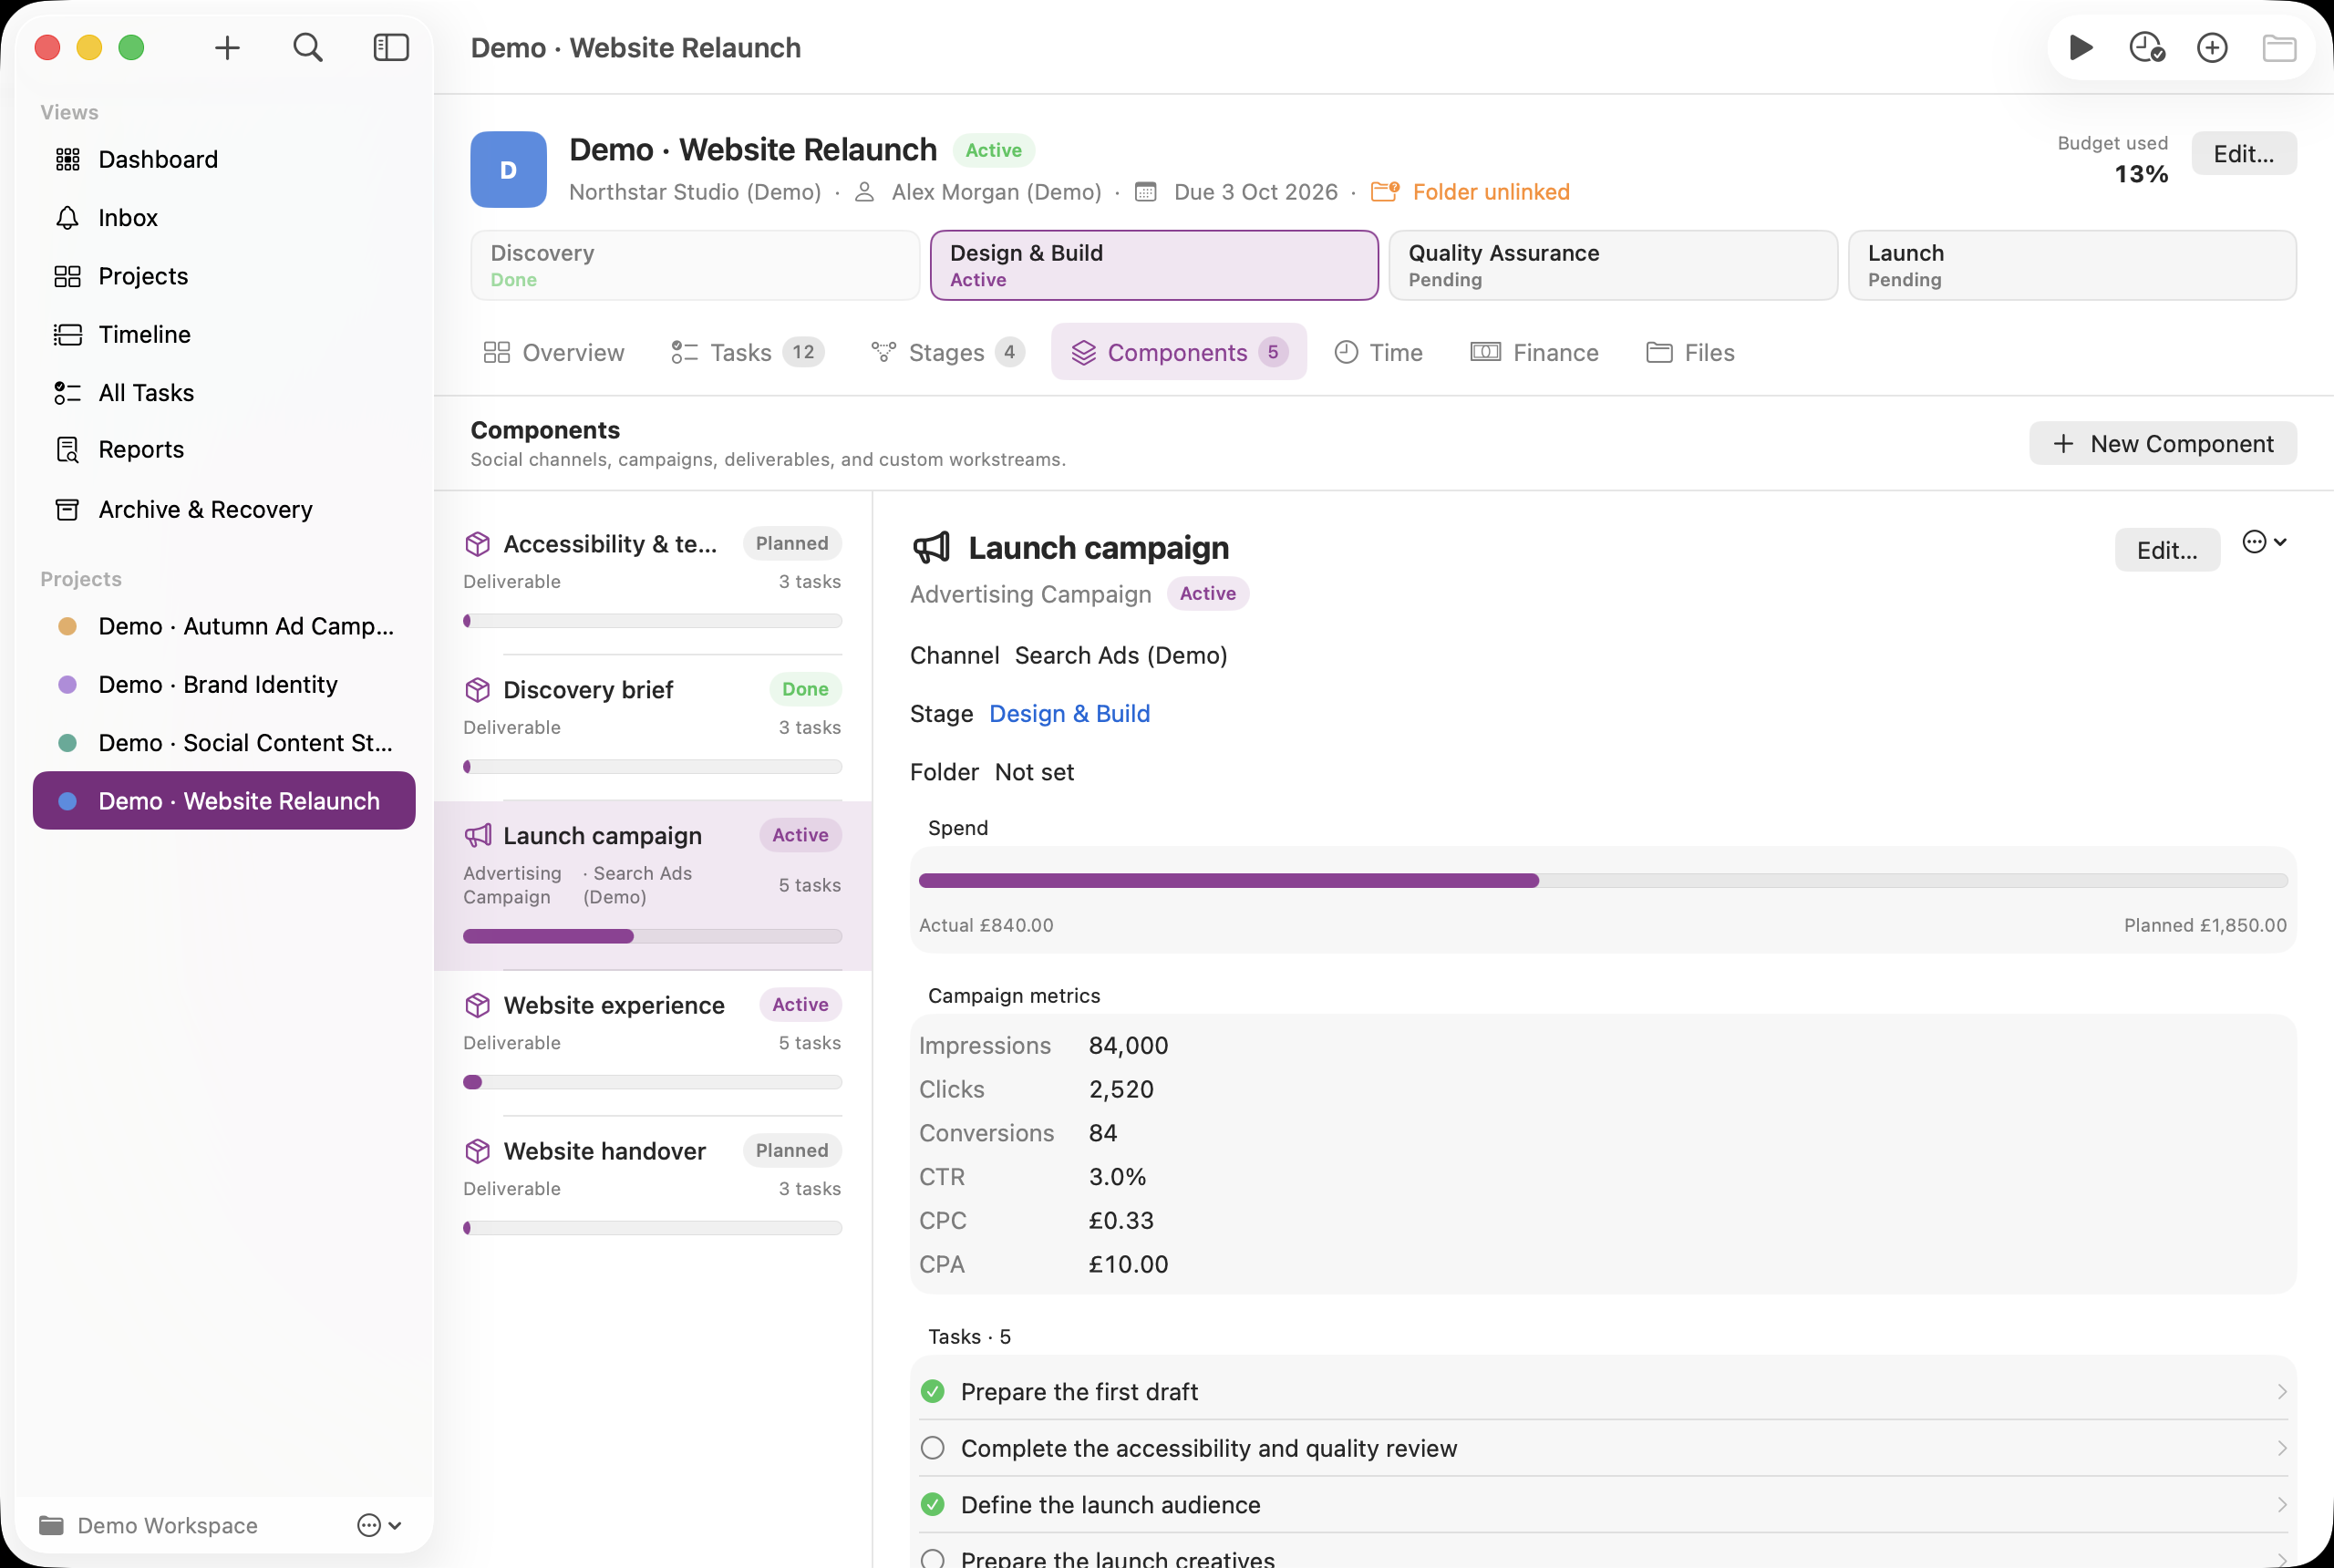Switch to the Stages tab

(x=947, y=352)
